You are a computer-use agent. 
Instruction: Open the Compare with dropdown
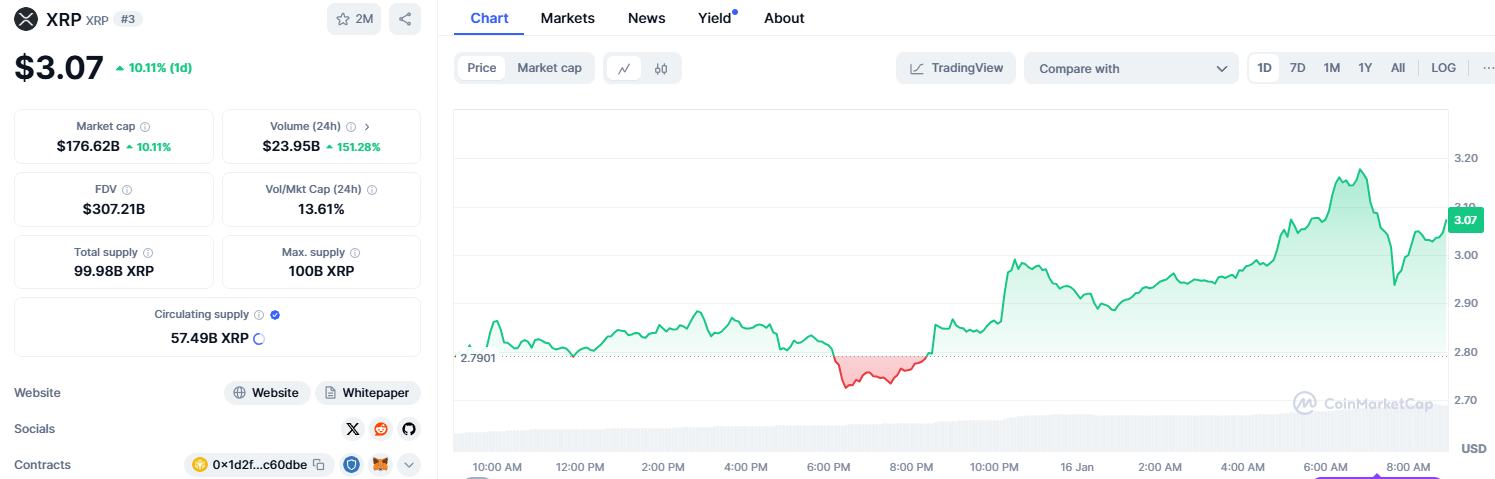(x=1132, y=68)
